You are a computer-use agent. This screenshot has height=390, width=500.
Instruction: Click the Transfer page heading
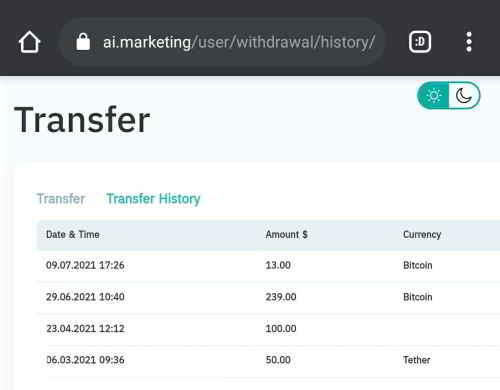coord(82,120)
